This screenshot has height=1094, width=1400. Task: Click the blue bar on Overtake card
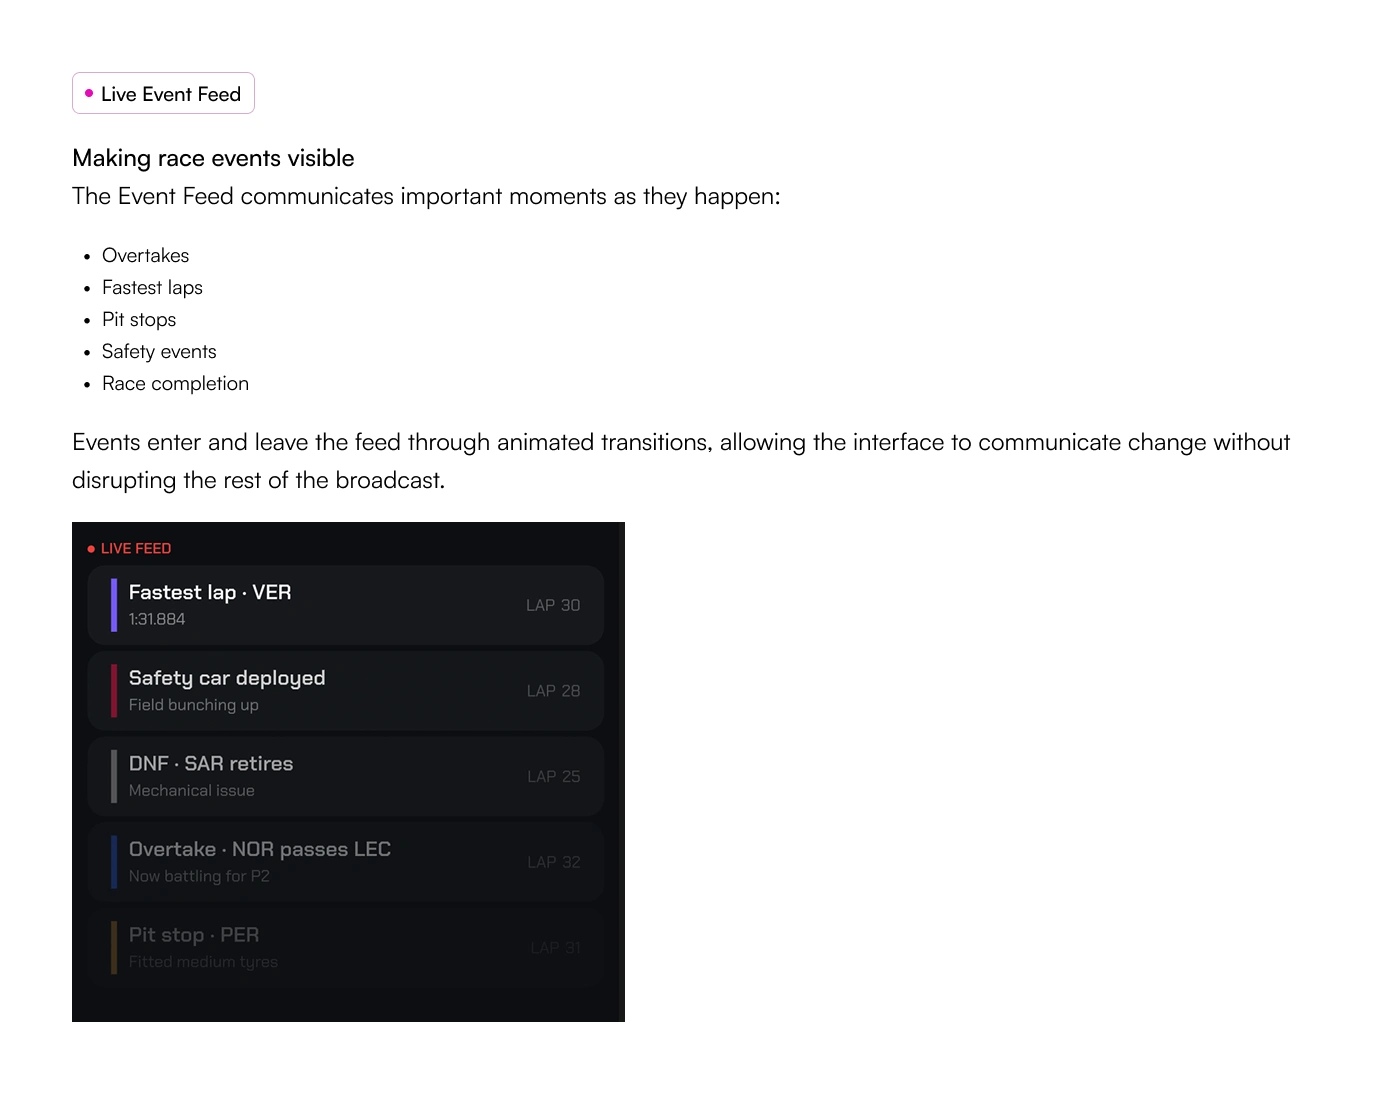pos(114,862)
